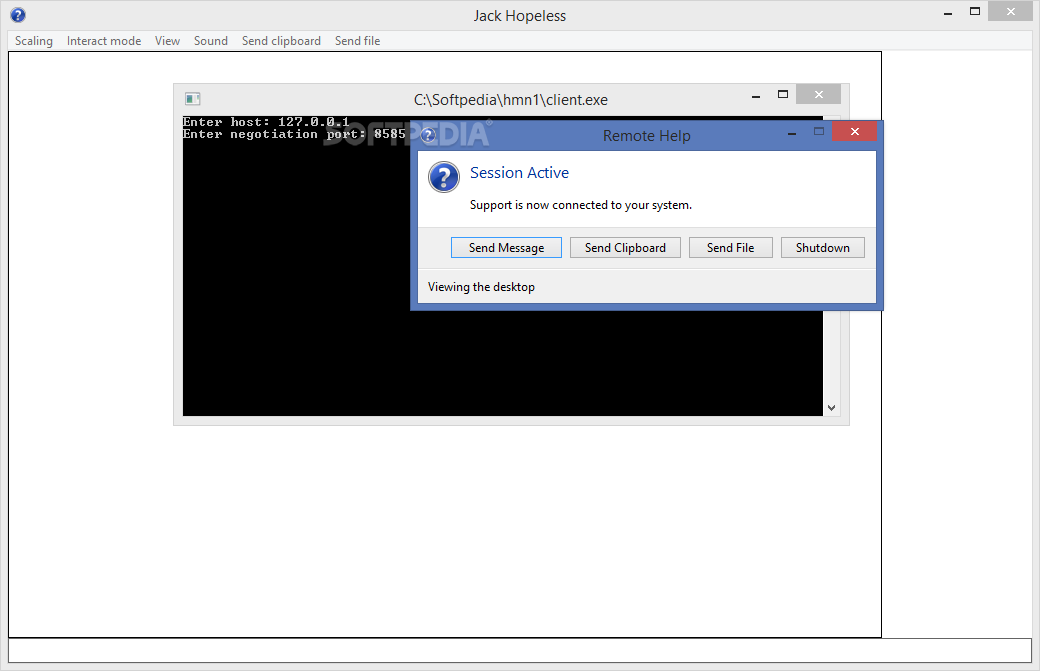Viewport: 1040px width, 671px height.
Task: Click the 'Enter host: 127.0.0.1' console line
Action: tap(266, 122)
